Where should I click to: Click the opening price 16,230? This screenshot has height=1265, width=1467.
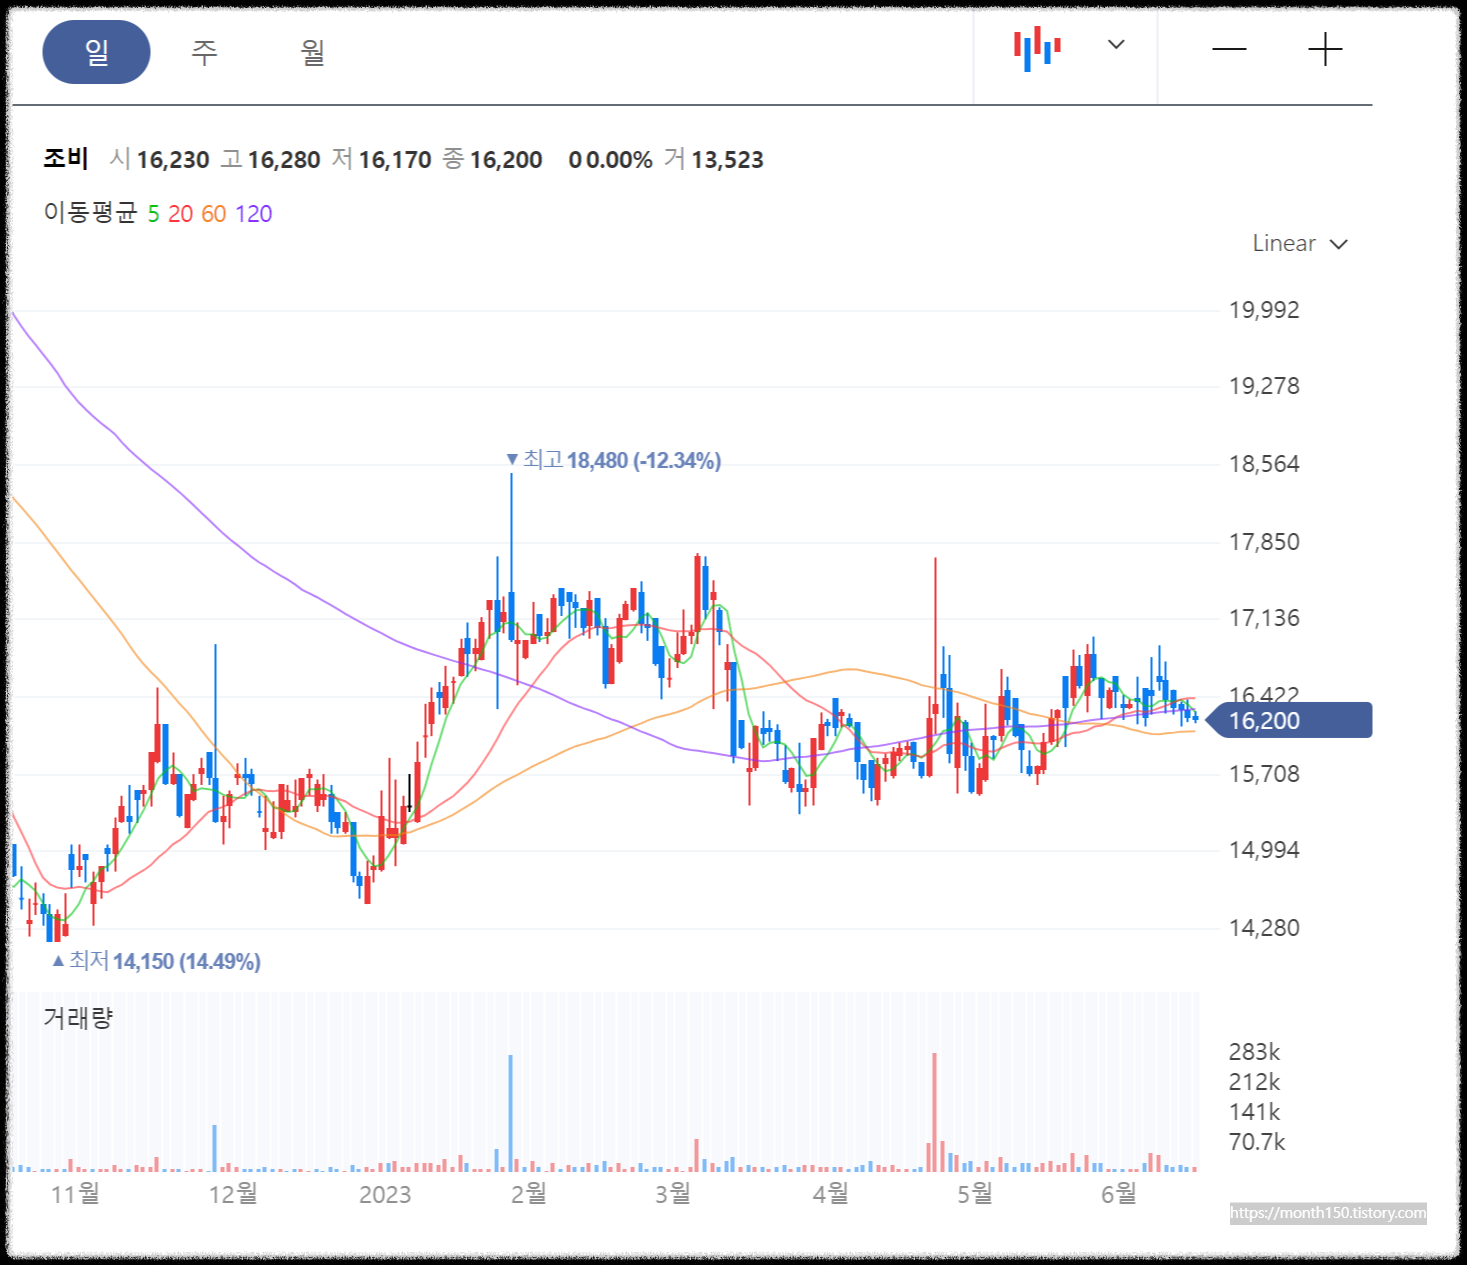[x=173, y=160]
